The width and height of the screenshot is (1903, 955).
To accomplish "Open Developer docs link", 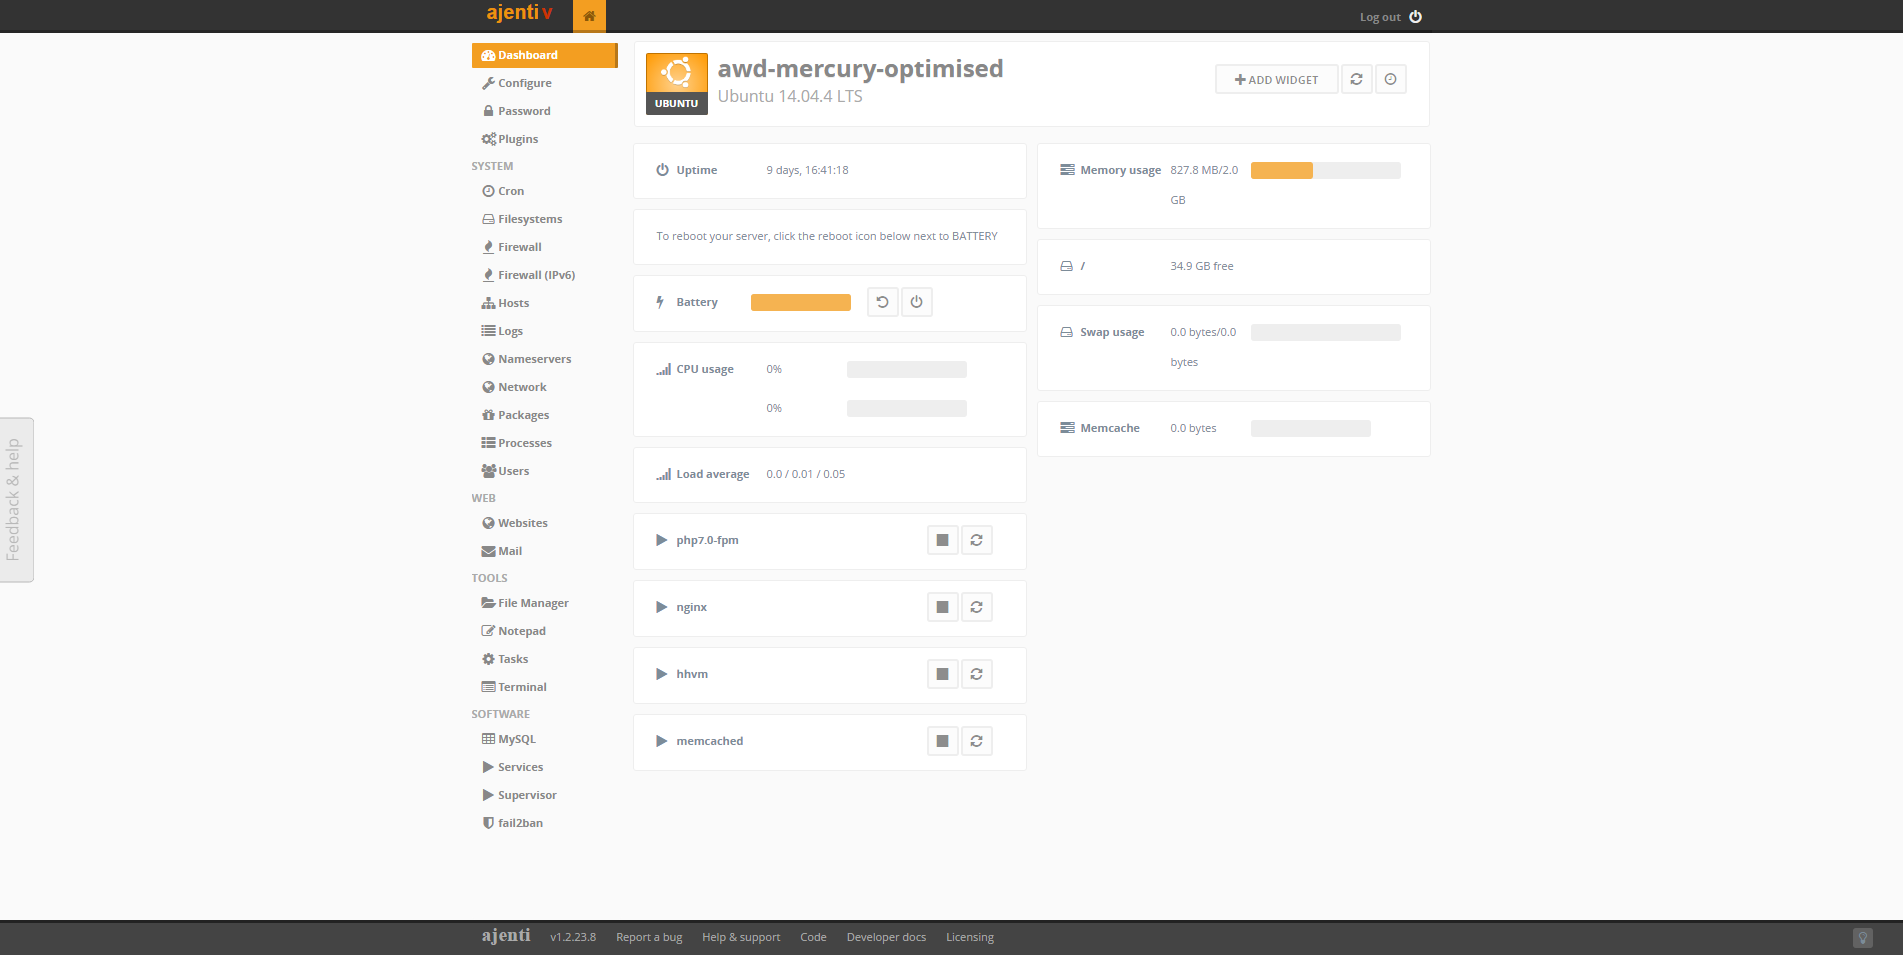I will [886, 937].
